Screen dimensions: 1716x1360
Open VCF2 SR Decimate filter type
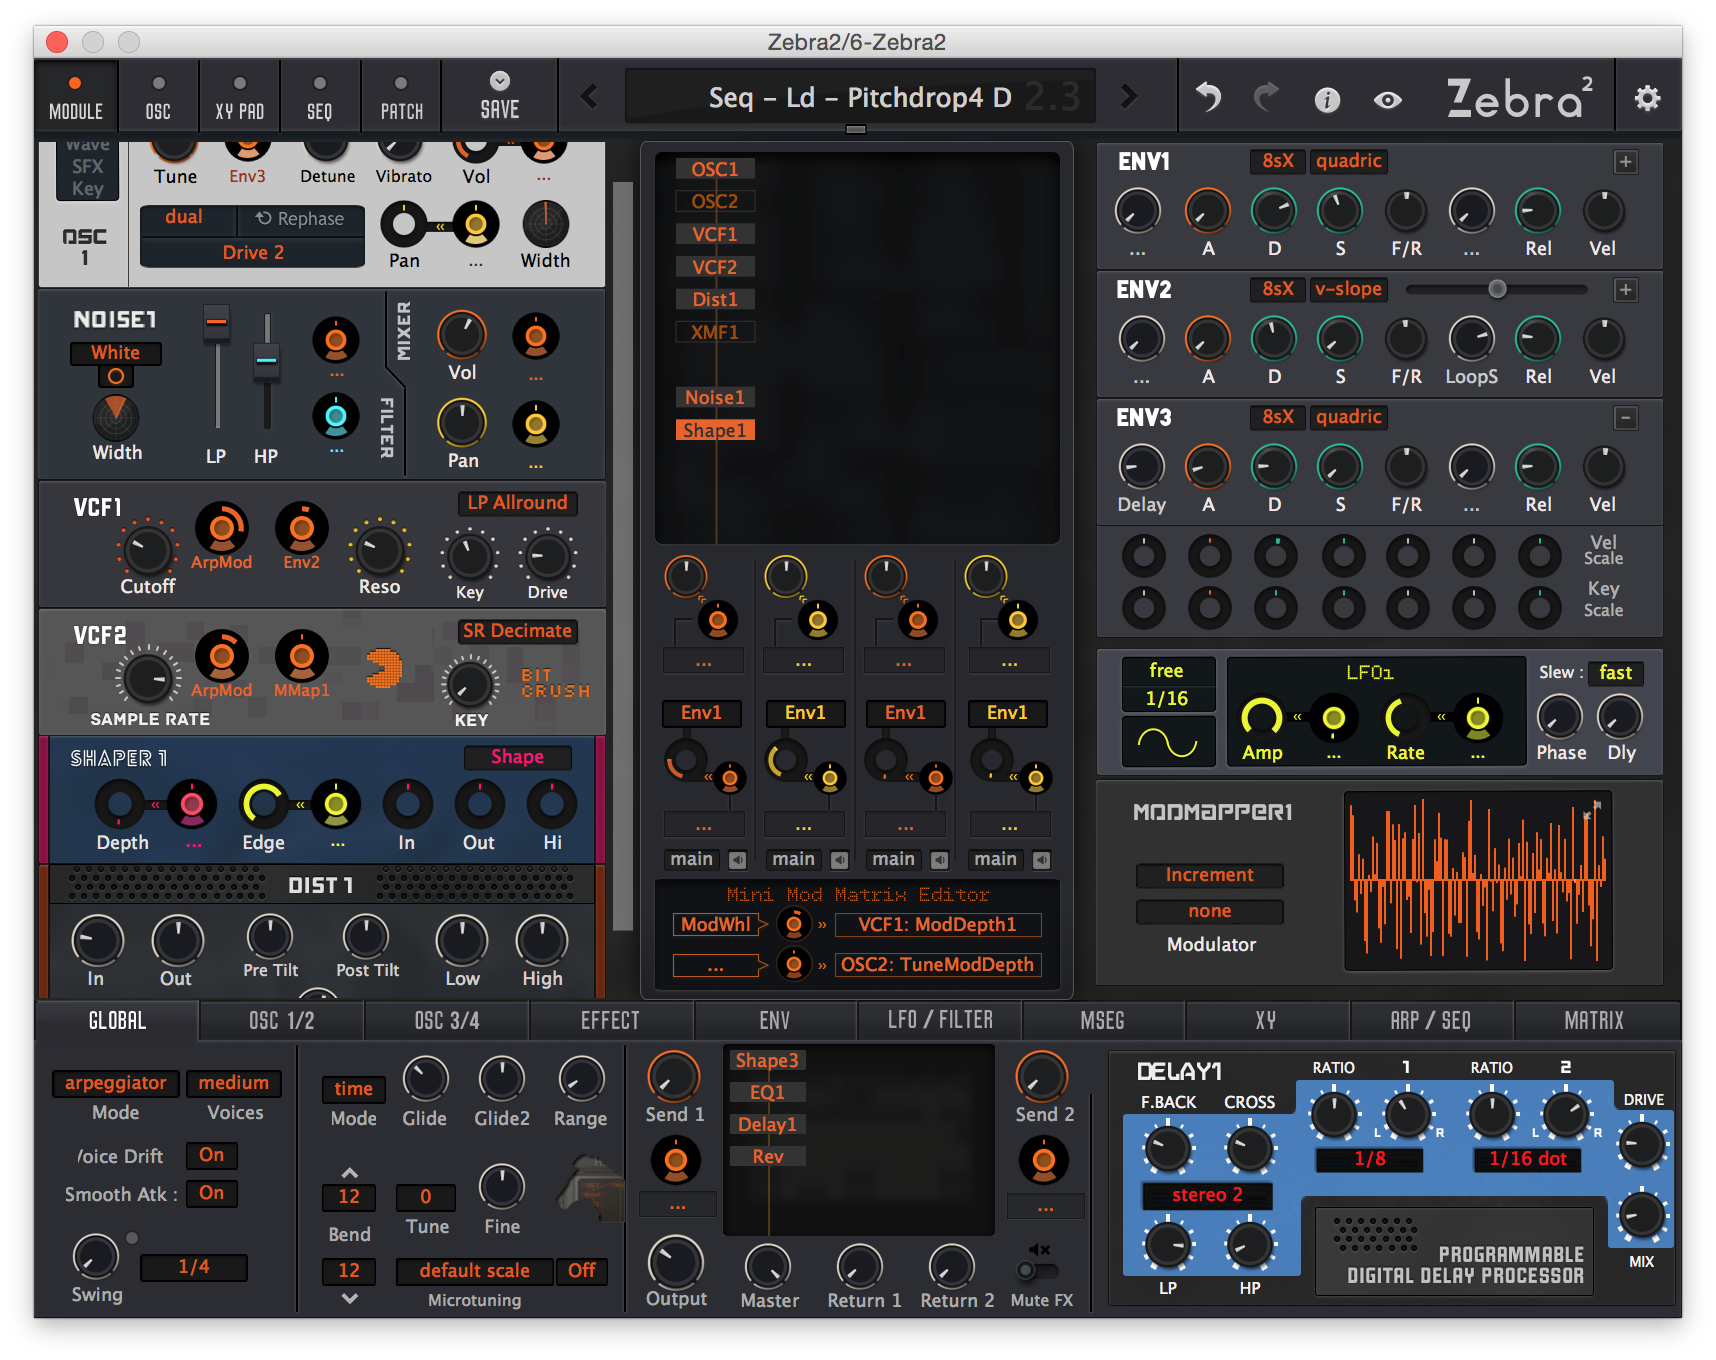click(x=517, y=631)
